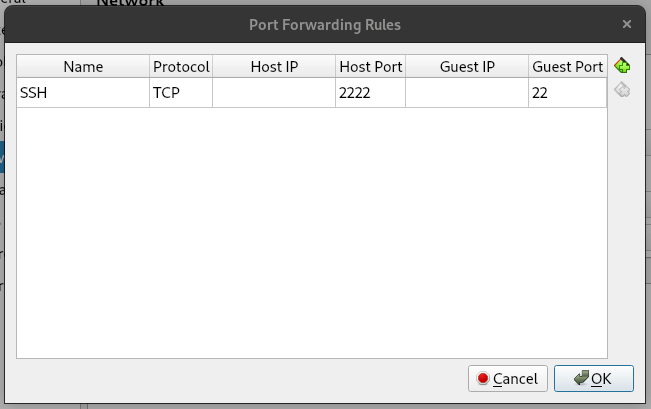This screenshot has width=651, height=409.
Task: Select the SSH rule name cell
Action: 83,93
